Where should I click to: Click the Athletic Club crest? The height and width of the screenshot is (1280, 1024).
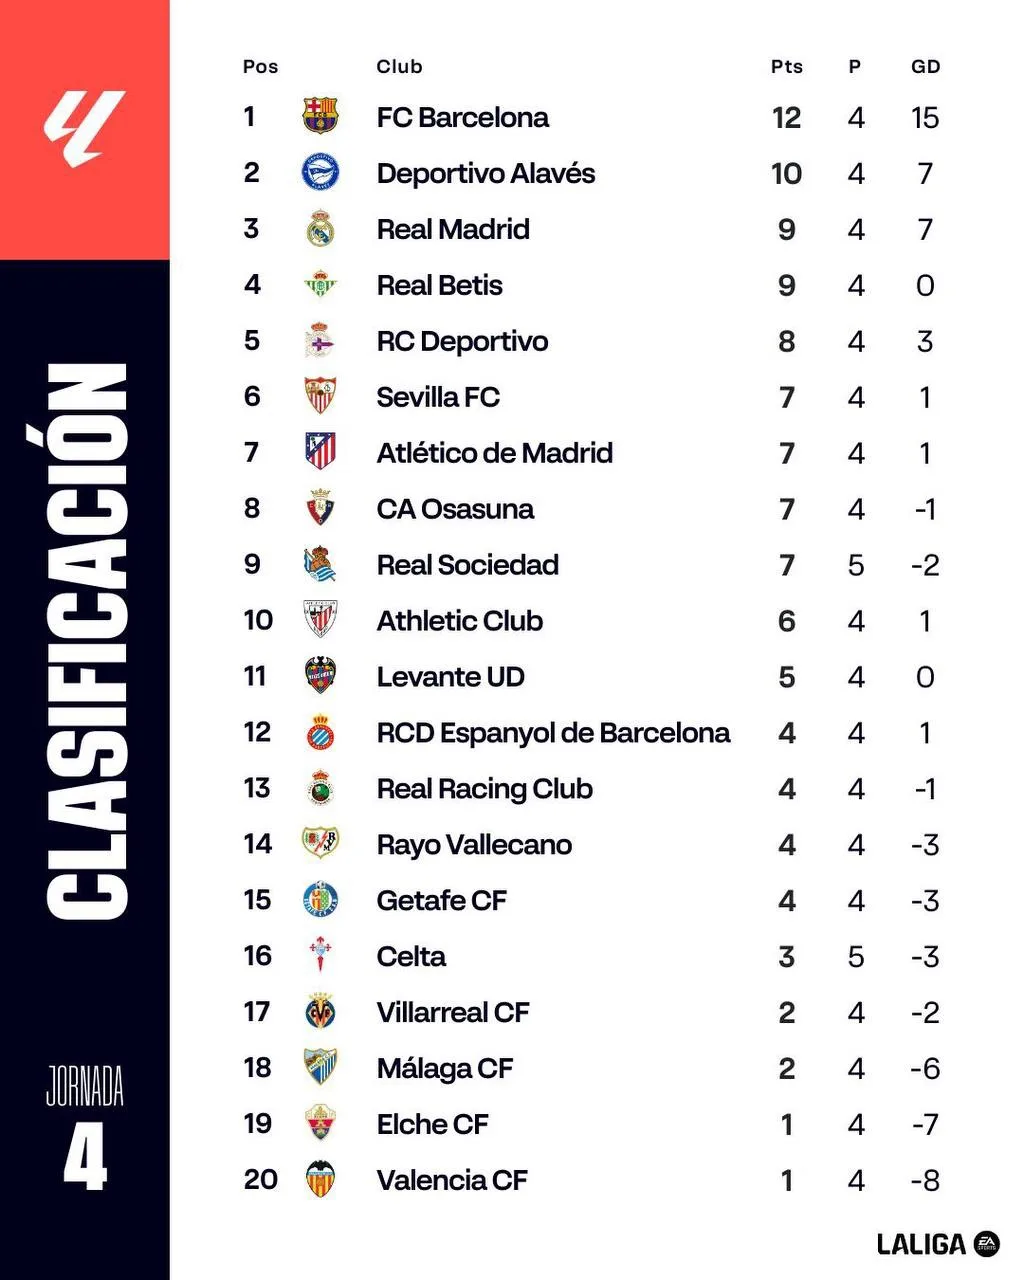click(x=320, y=620)
